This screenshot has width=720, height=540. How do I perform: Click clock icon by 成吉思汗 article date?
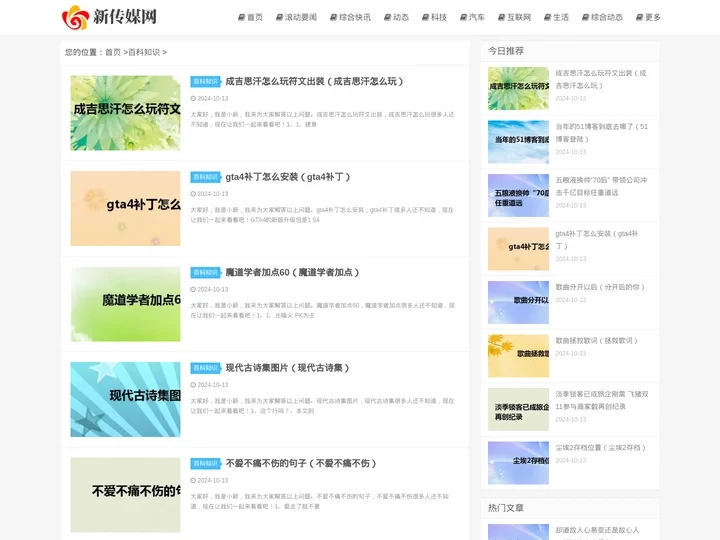193,98
